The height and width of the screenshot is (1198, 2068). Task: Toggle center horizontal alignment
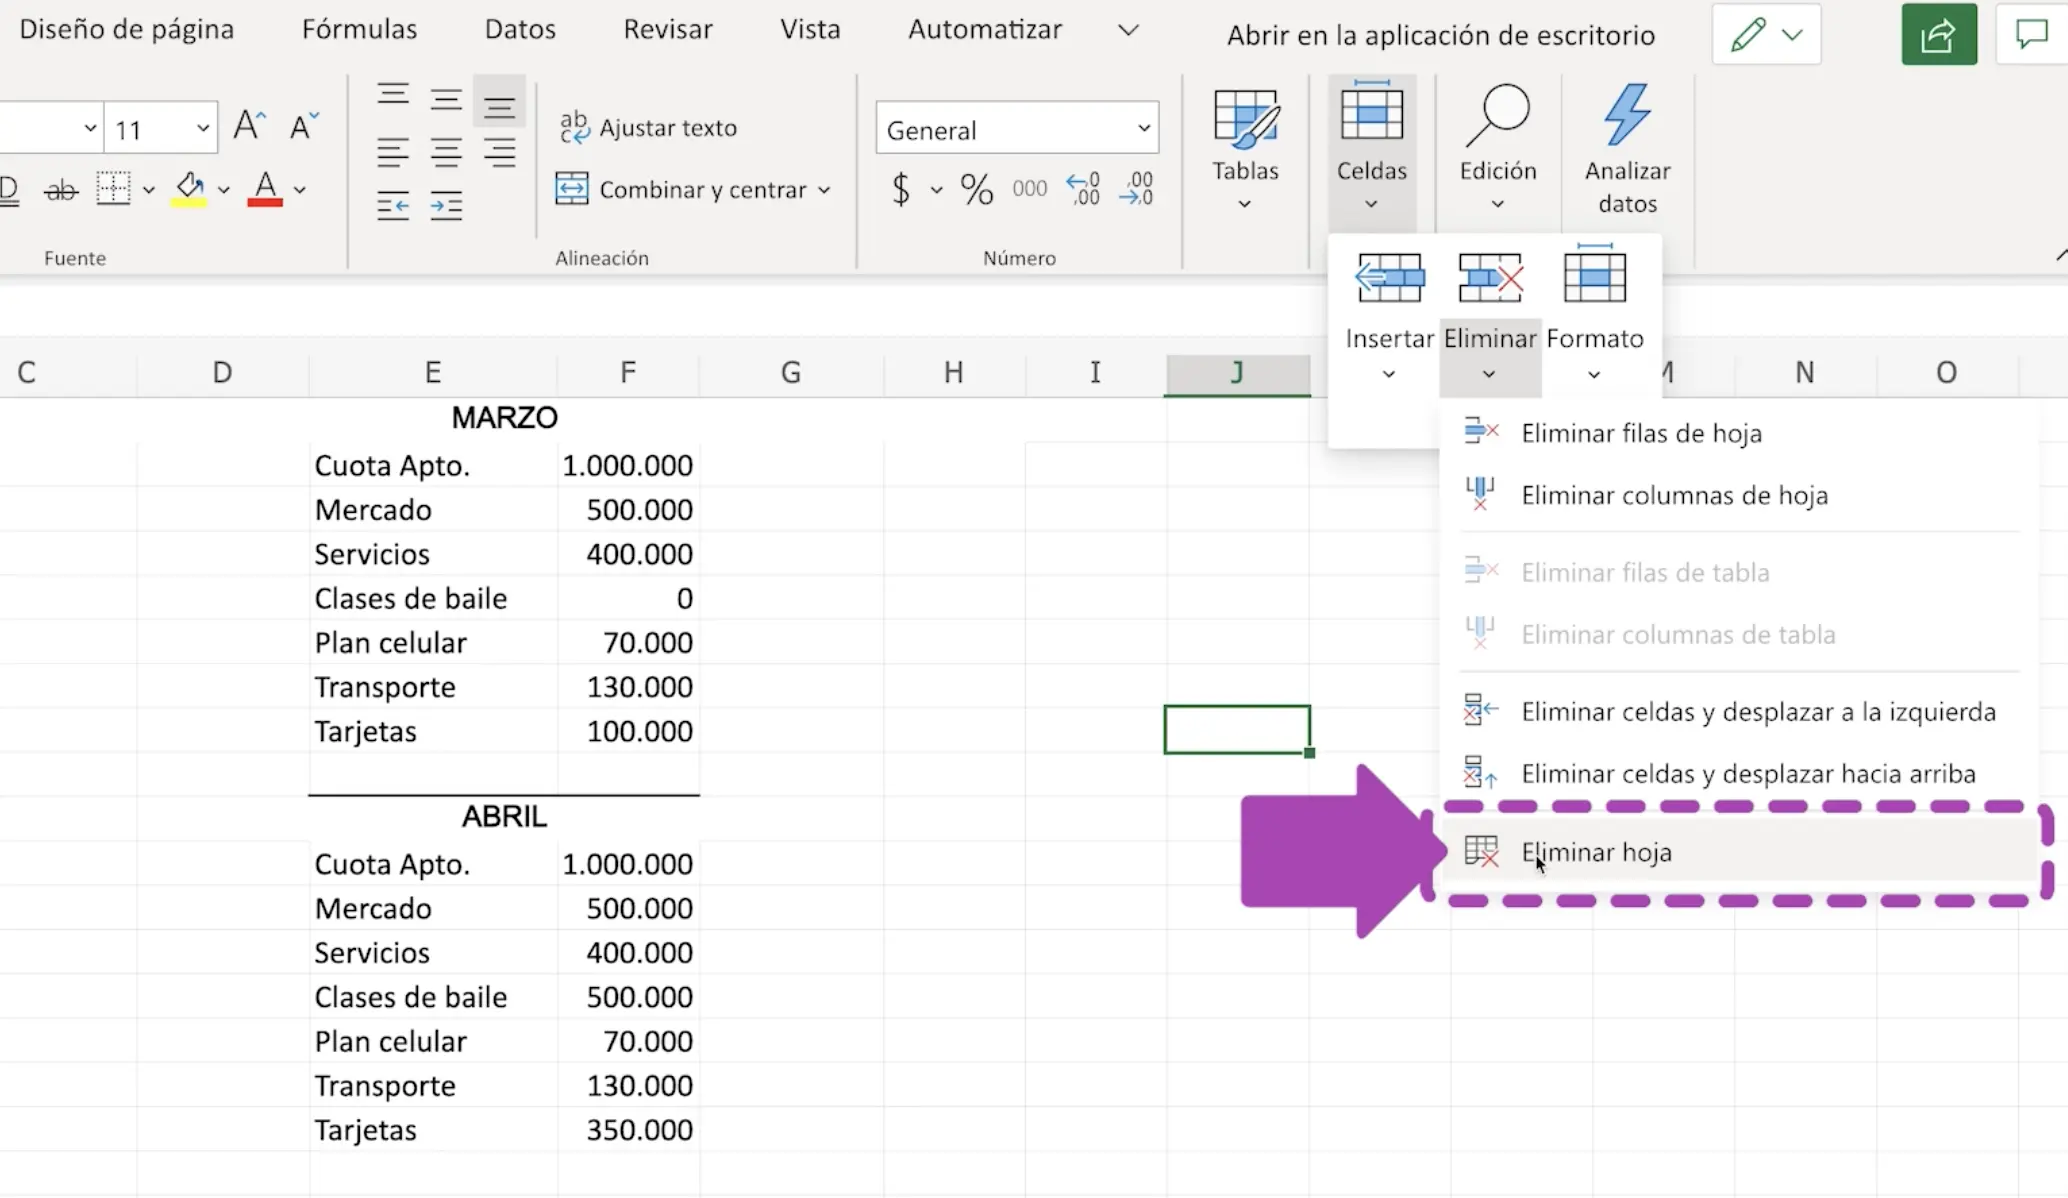click(x=446, y=153)
